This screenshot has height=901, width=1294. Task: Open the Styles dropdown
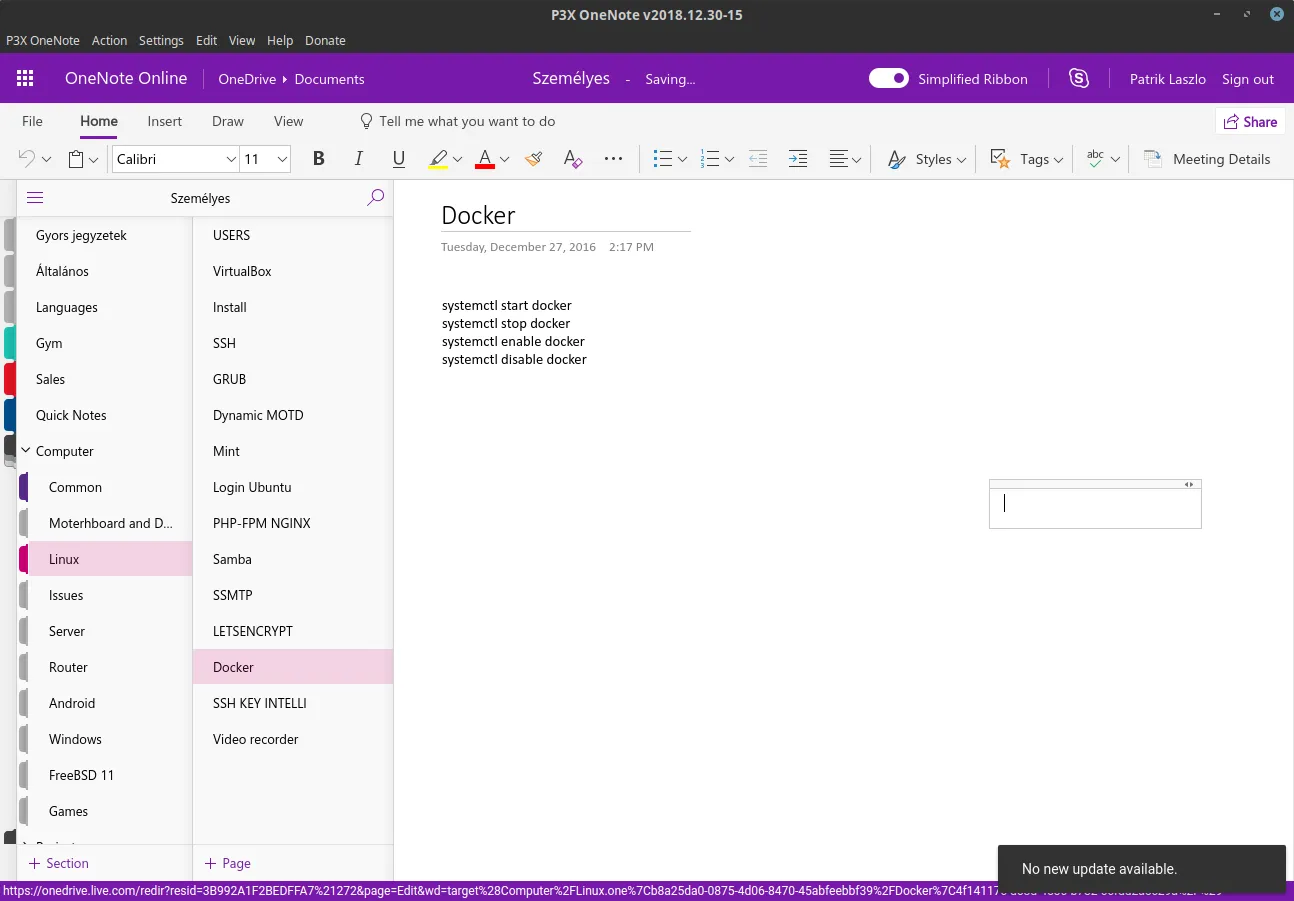[930, 158]
